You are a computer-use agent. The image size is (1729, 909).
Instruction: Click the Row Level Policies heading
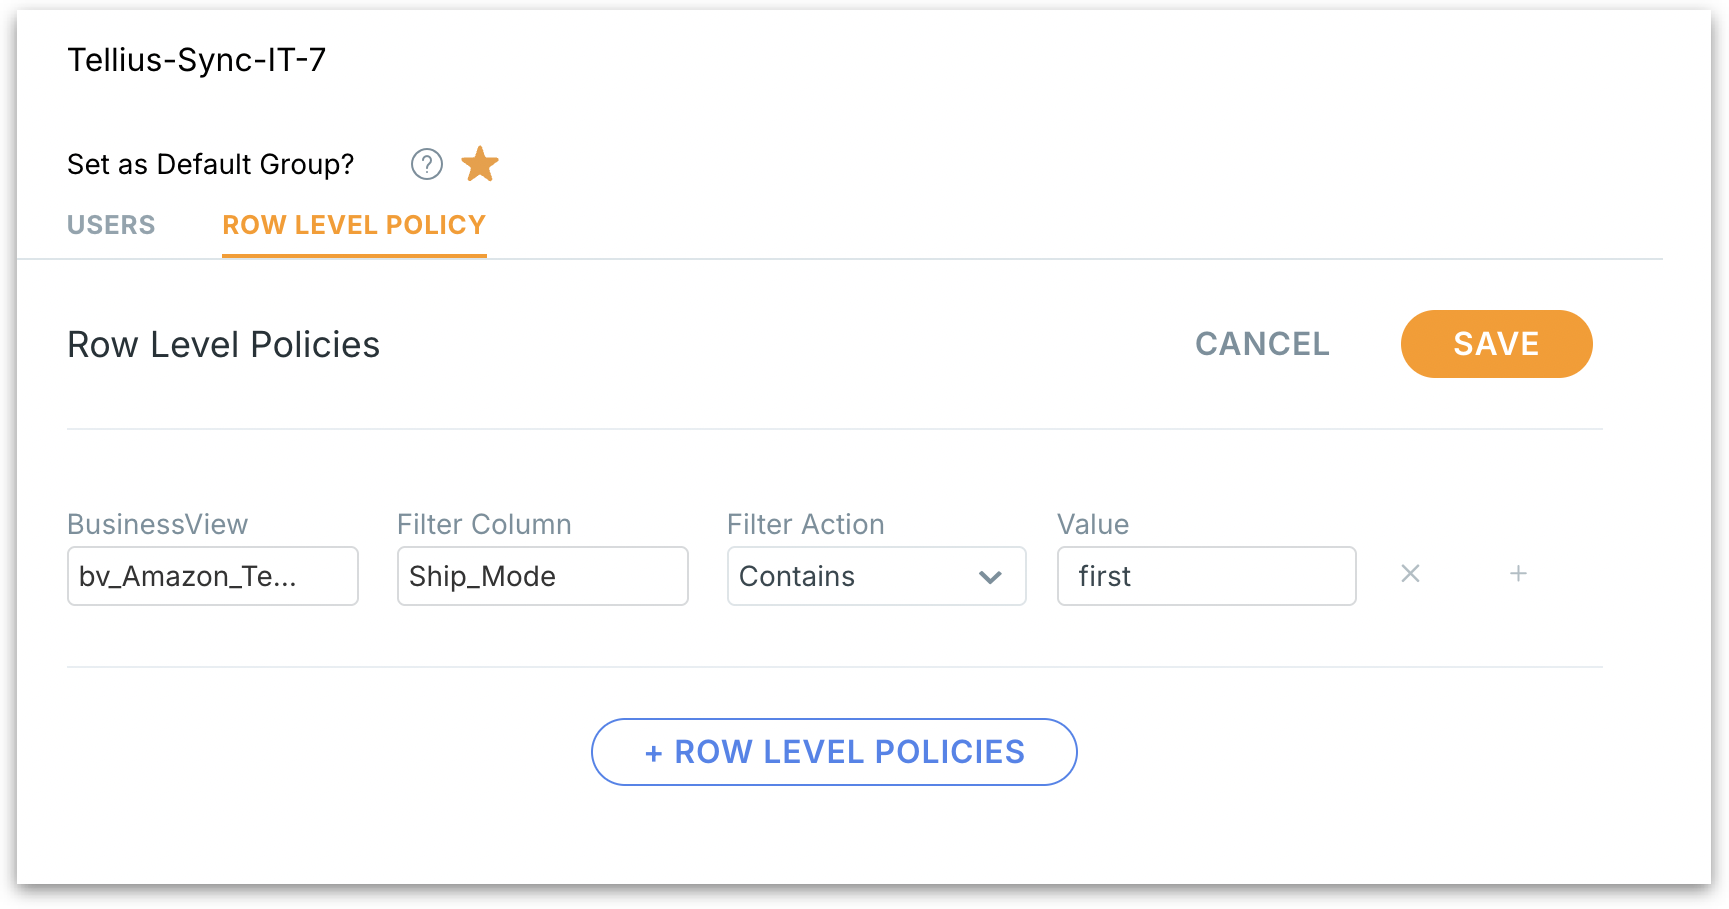tap(223, 345)
